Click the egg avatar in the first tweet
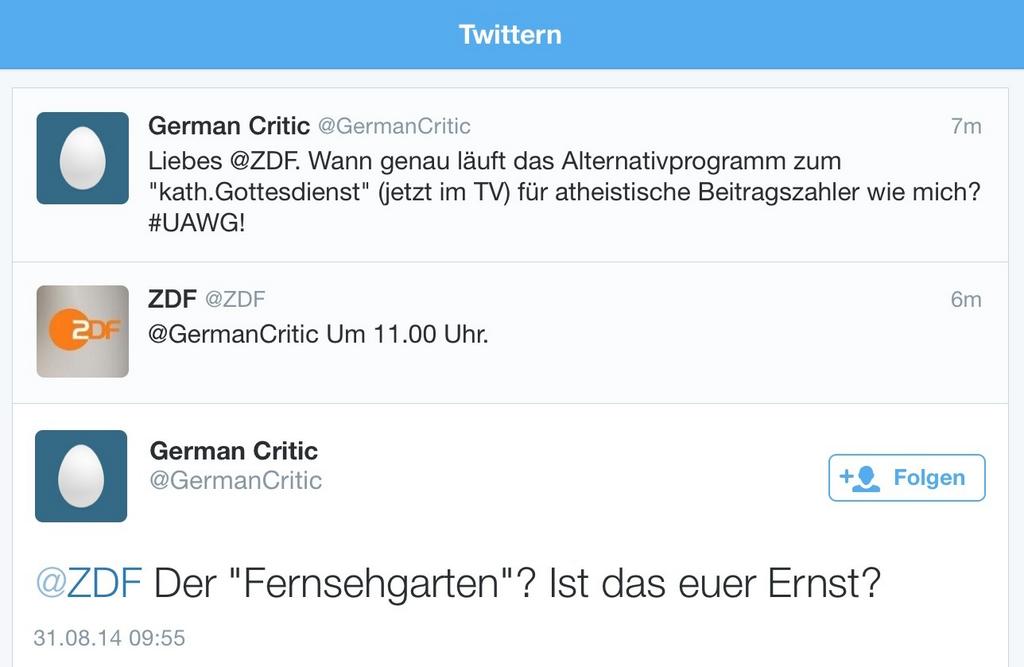Image resolution: width=1024 pixels, height=667 pixels. (x=82, y=158)
